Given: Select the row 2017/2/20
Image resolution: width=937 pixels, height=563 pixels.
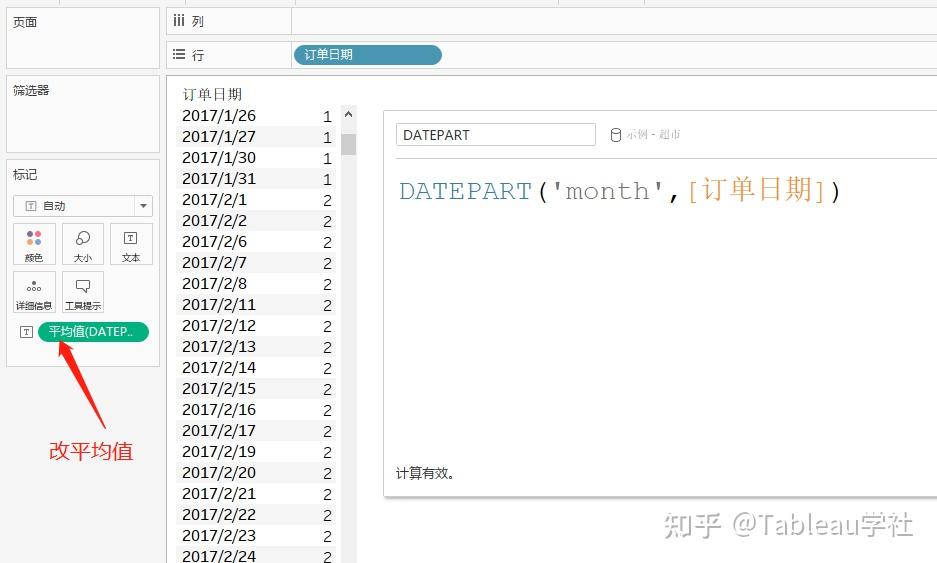Looking at the screenshot, I should 256,472.
